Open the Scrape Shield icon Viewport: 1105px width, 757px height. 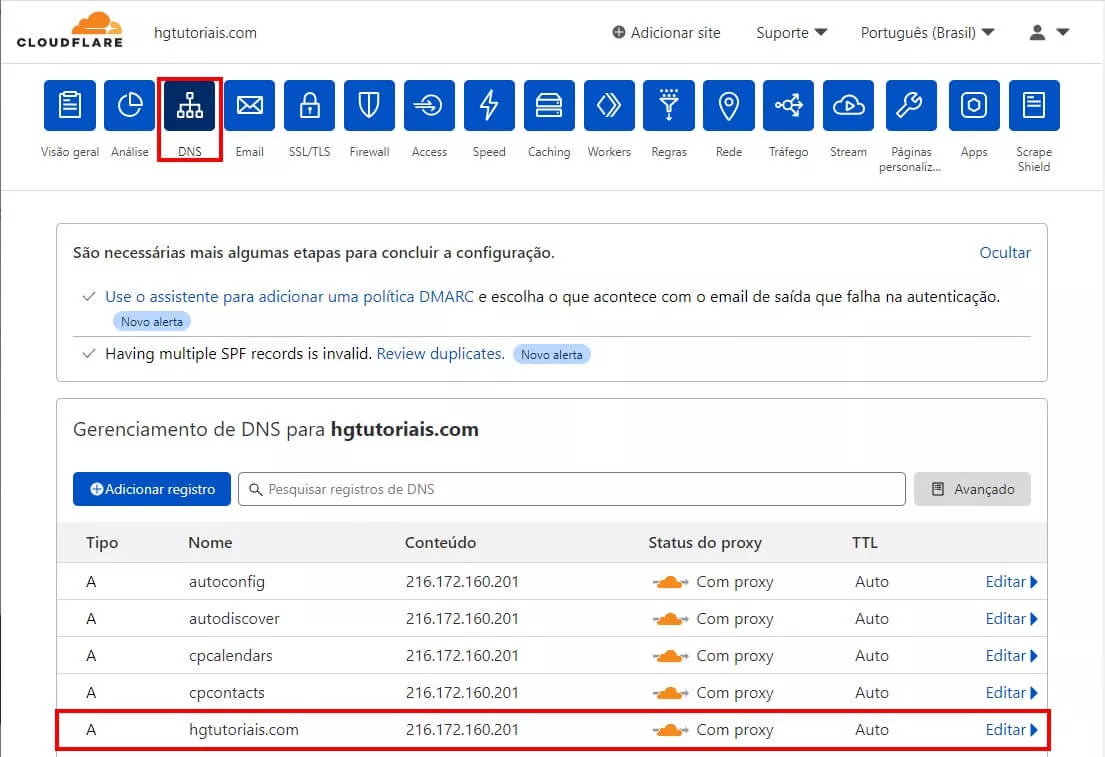[x=1034, y=106]
